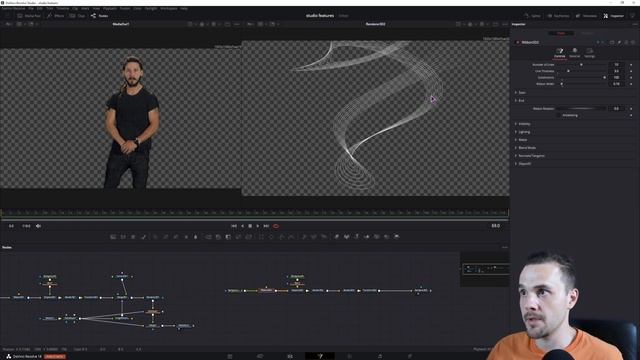Viewport: 640px width, 360px height.
Task: Add a FastNoise node from toolbar
Action: point(123,237)
